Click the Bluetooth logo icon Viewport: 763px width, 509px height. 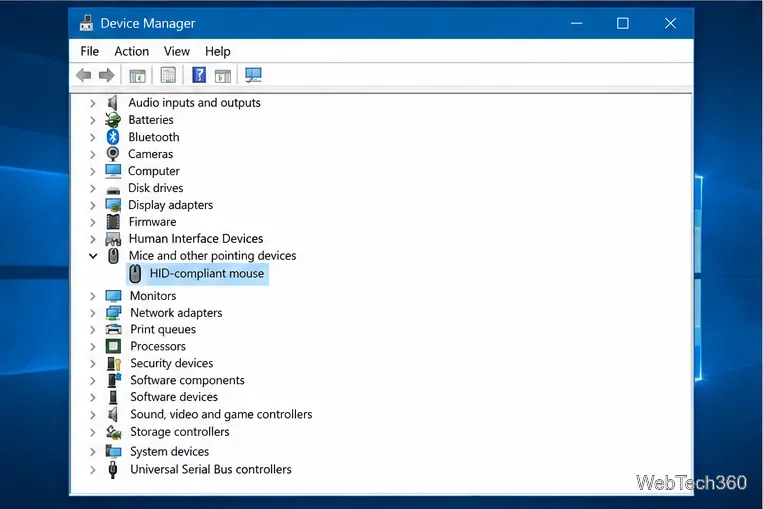(x=113, y=137)
